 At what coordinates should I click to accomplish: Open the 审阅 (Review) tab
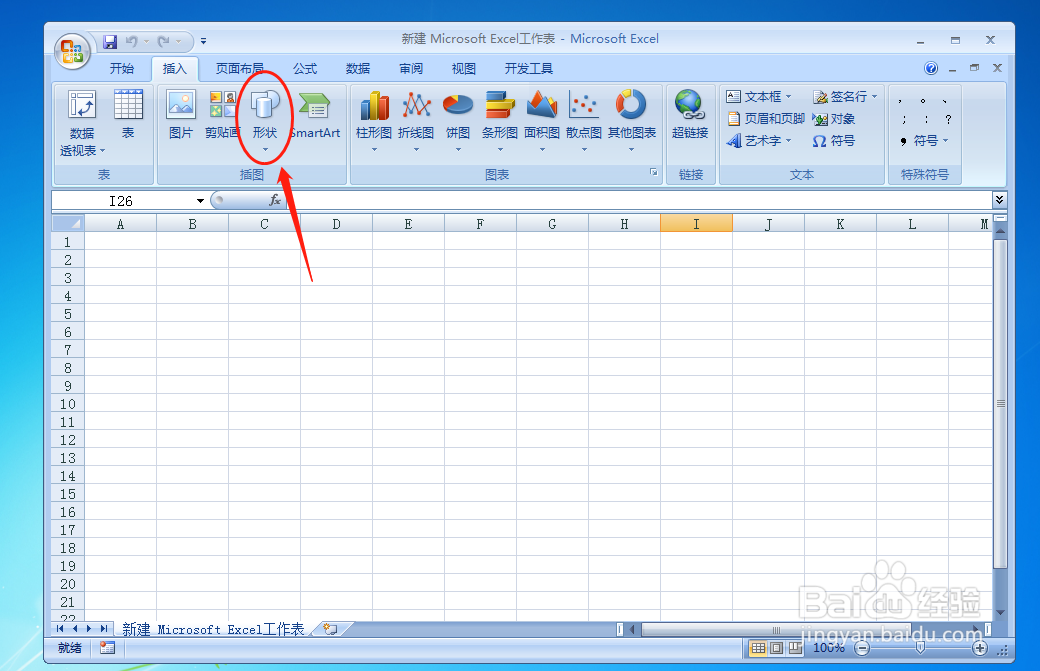(x=411, y=68)
